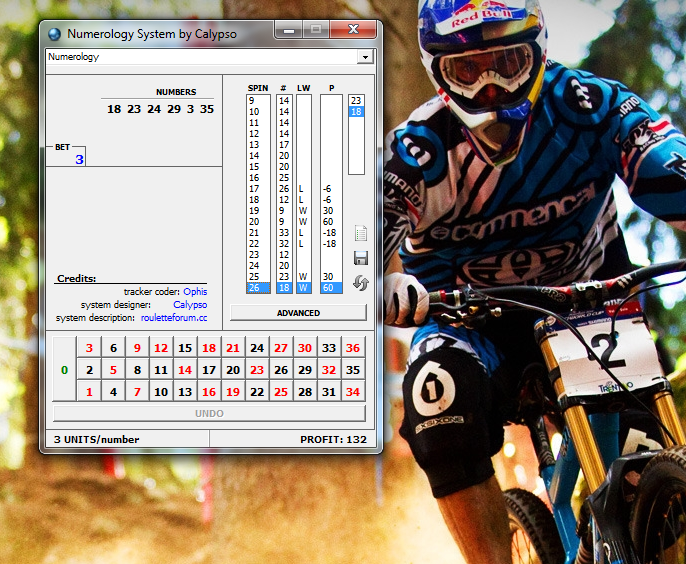Image resolution: width=686 pixels, height=564 pixels.
Task: Select 23 in the small right list
Action: tap(356, 101)
